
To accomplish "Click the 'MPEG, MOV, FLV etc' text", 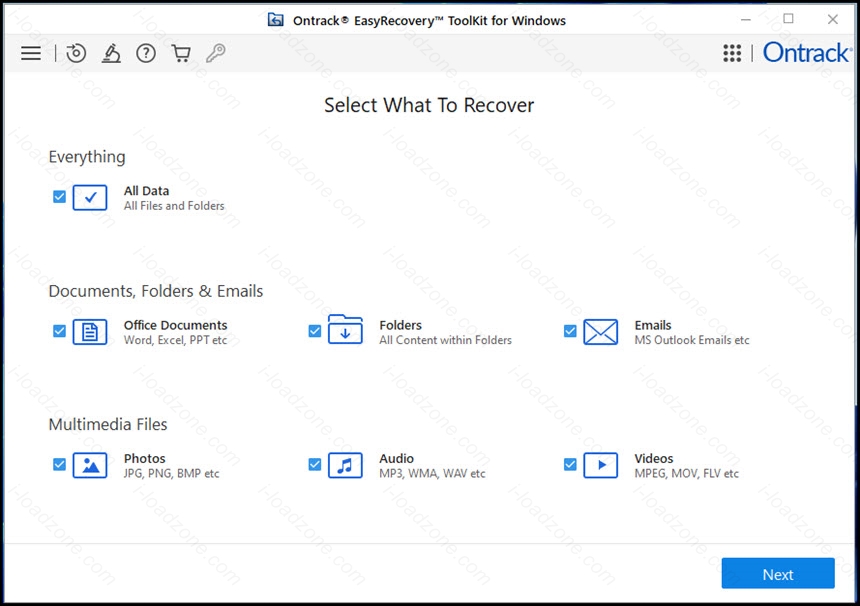I will (x=687, y=473).
